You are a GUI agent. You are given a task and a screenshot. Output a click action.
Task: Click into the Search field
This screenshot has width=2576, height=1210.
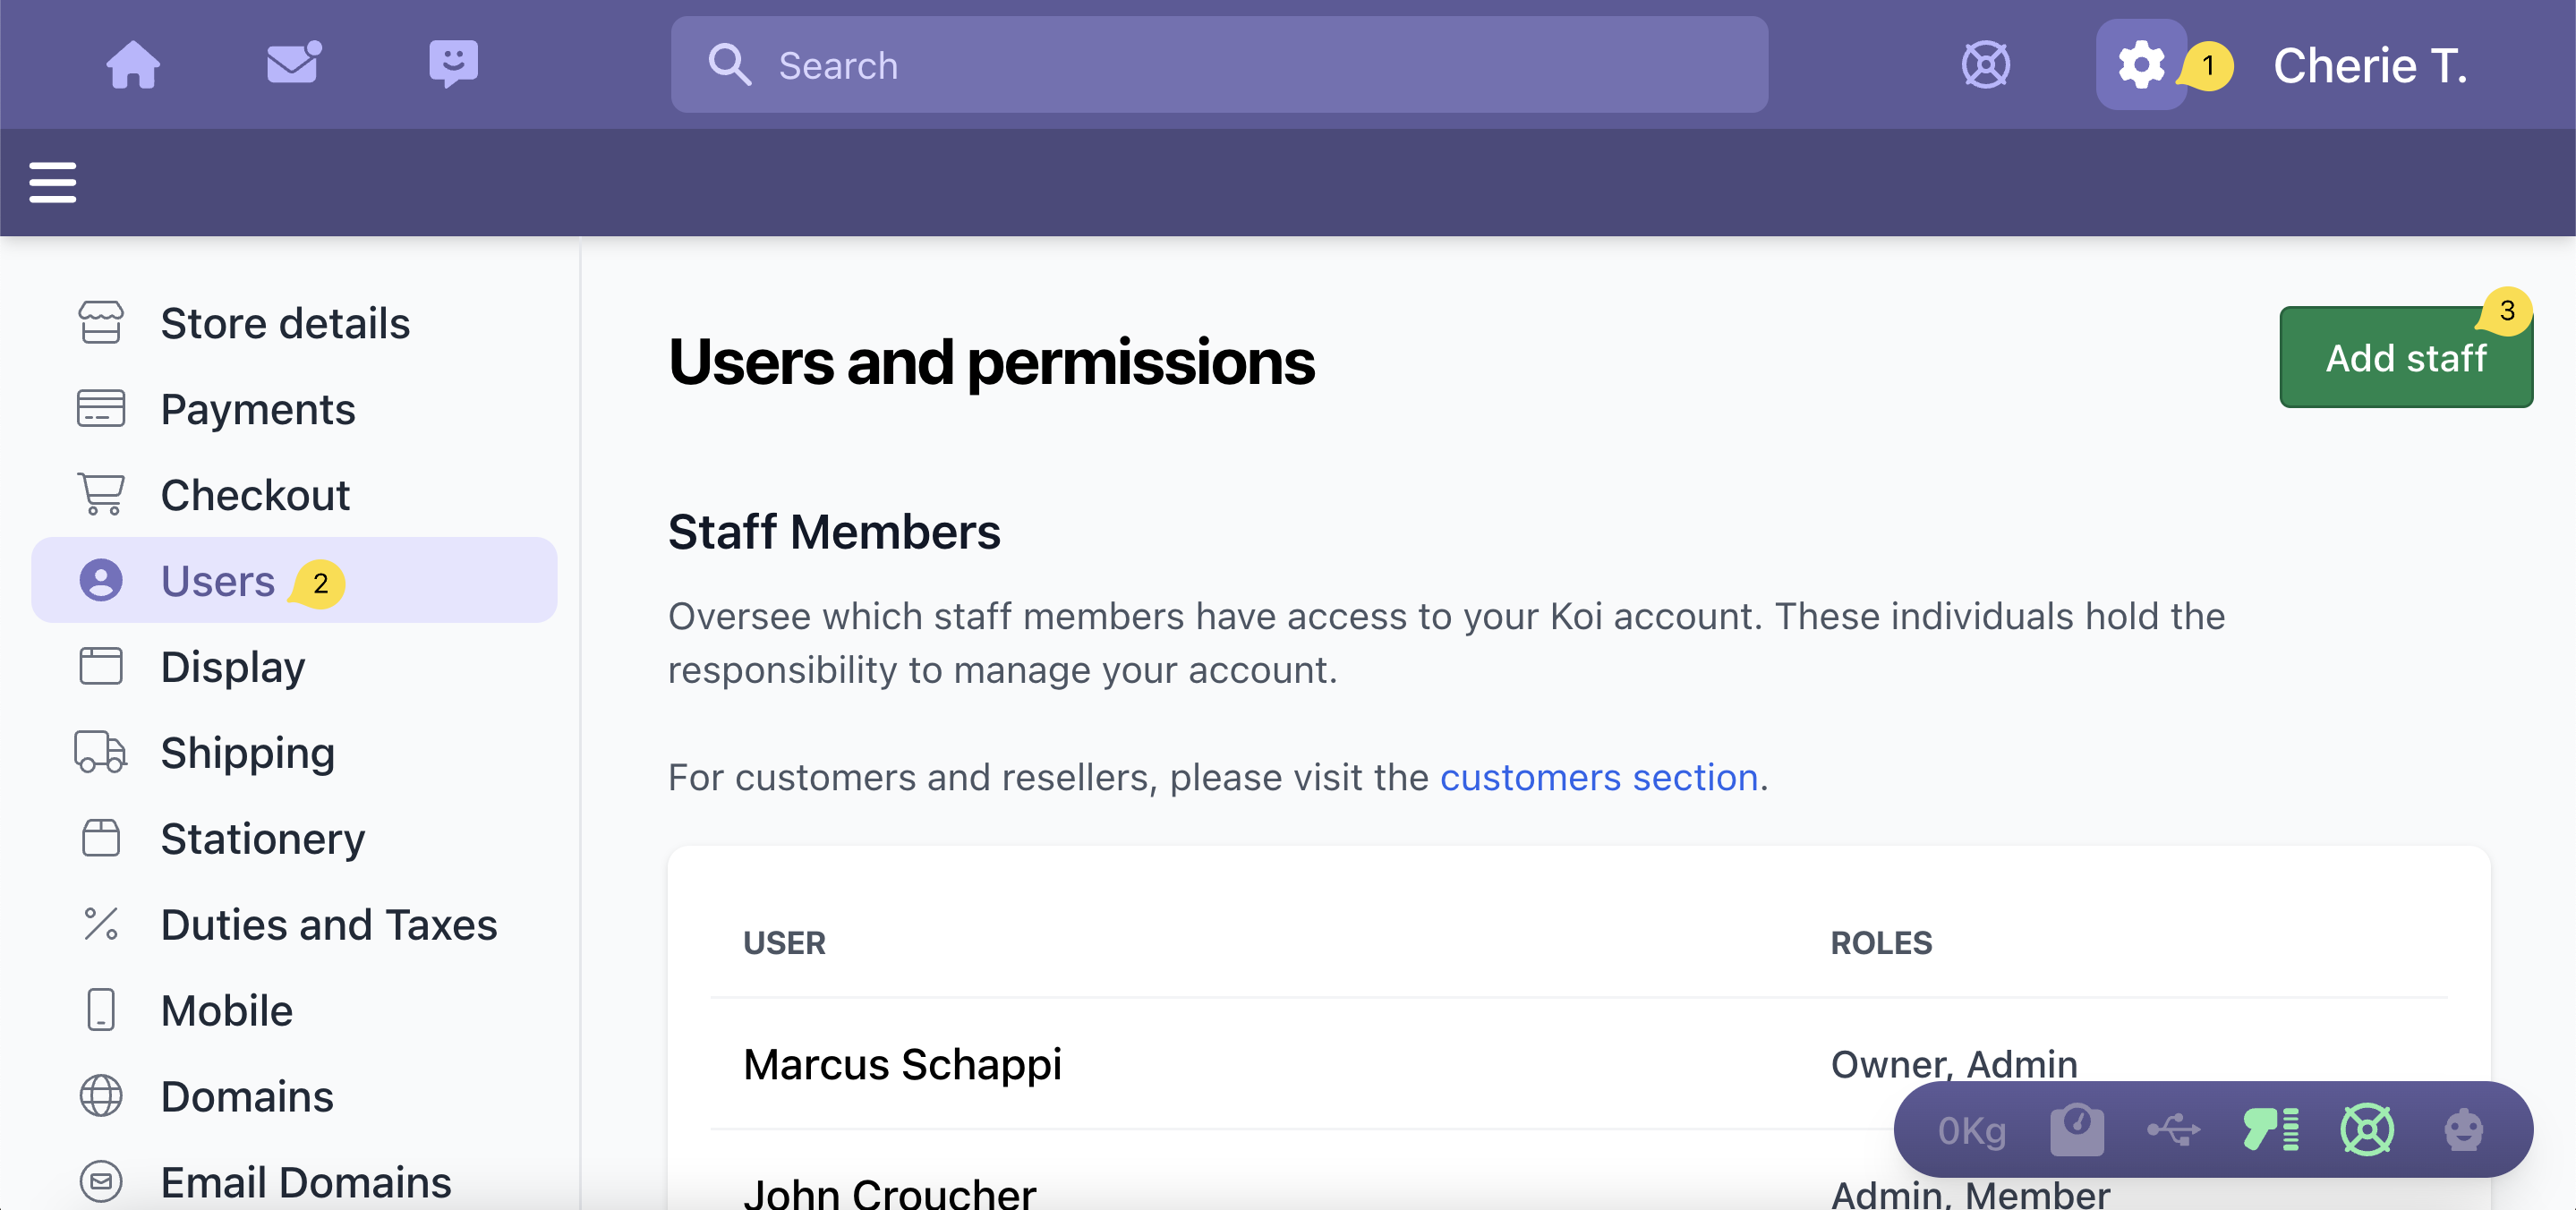pos(1218,65)
